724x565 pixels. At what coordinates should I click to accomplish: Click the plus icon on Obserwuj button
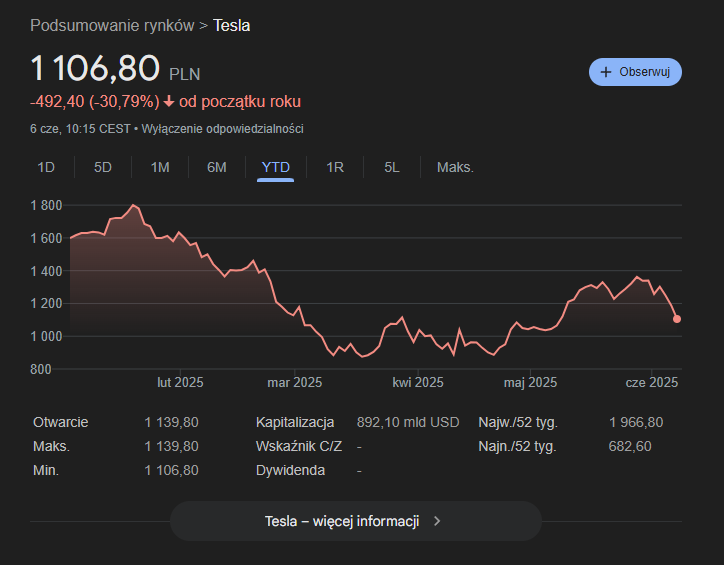coord(606,72)
